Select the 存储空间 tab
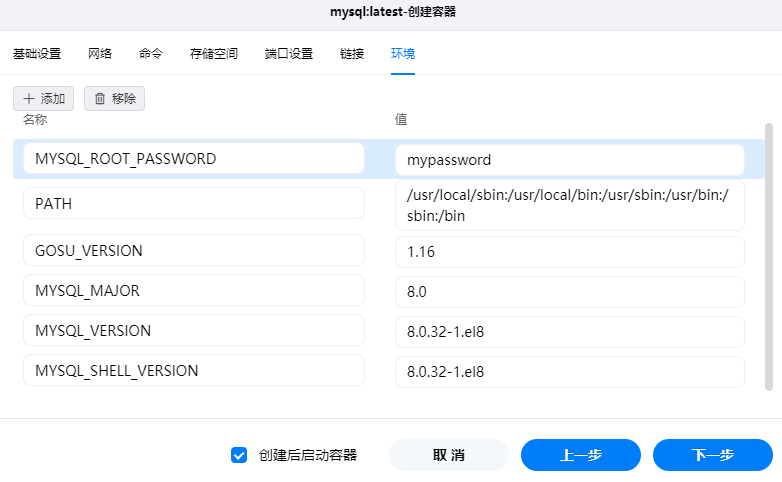This screenshot has width=782, height=482. [214, 53]
